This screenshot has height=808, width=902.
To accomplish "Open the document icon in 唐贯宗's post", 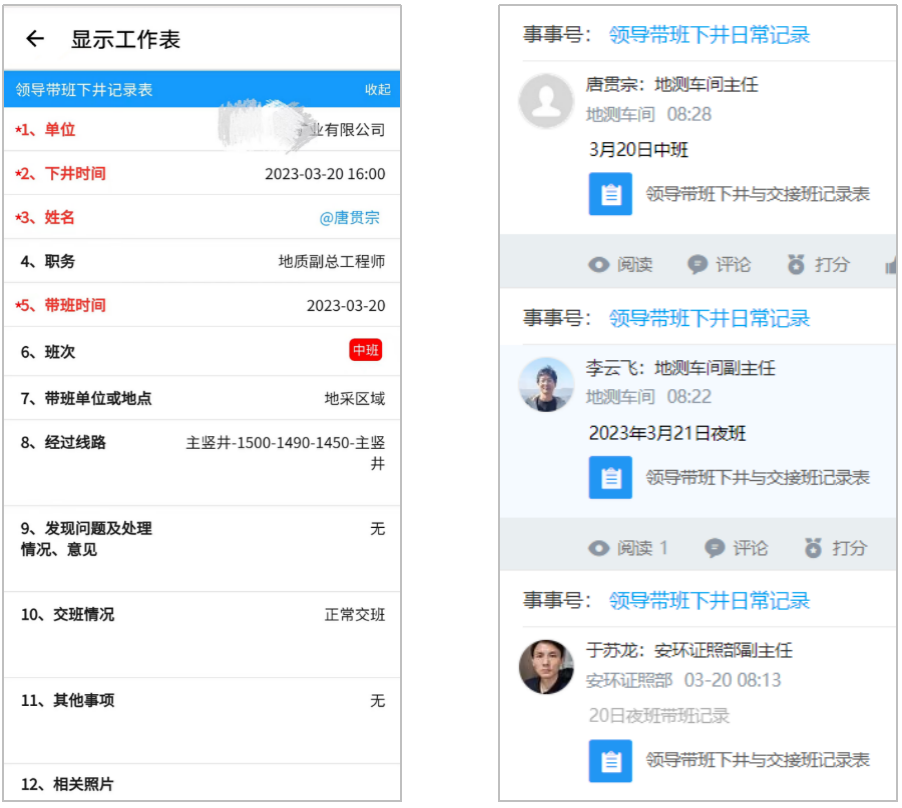I will (x=610, y=194).
